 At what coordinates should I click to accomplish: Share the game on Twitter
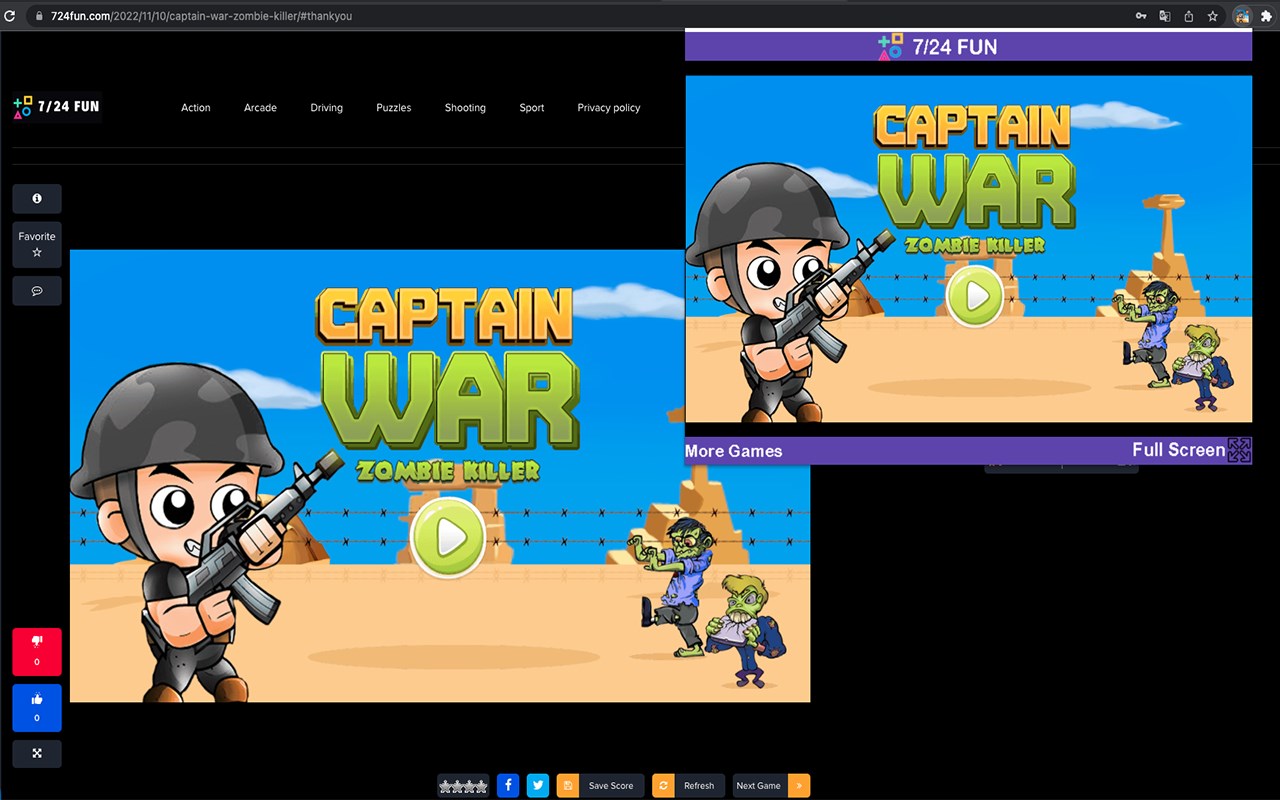[538, 786]
